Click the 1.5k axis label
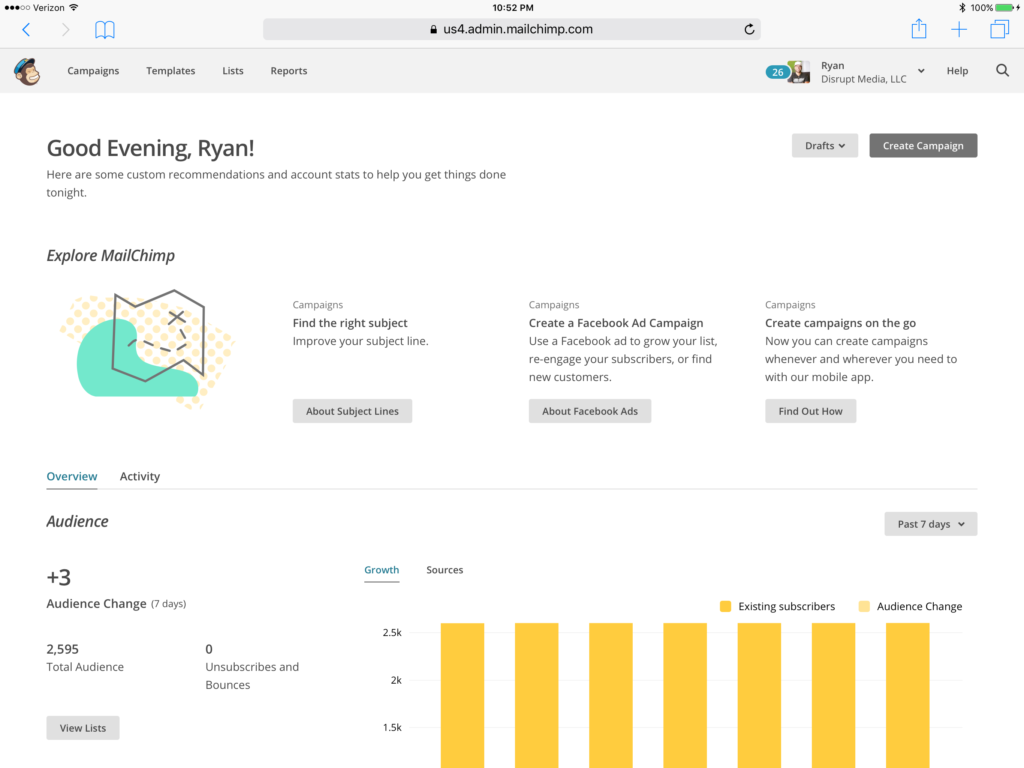Image resolution: width=1024 pixels, height=768 pixels. point(392,727)
